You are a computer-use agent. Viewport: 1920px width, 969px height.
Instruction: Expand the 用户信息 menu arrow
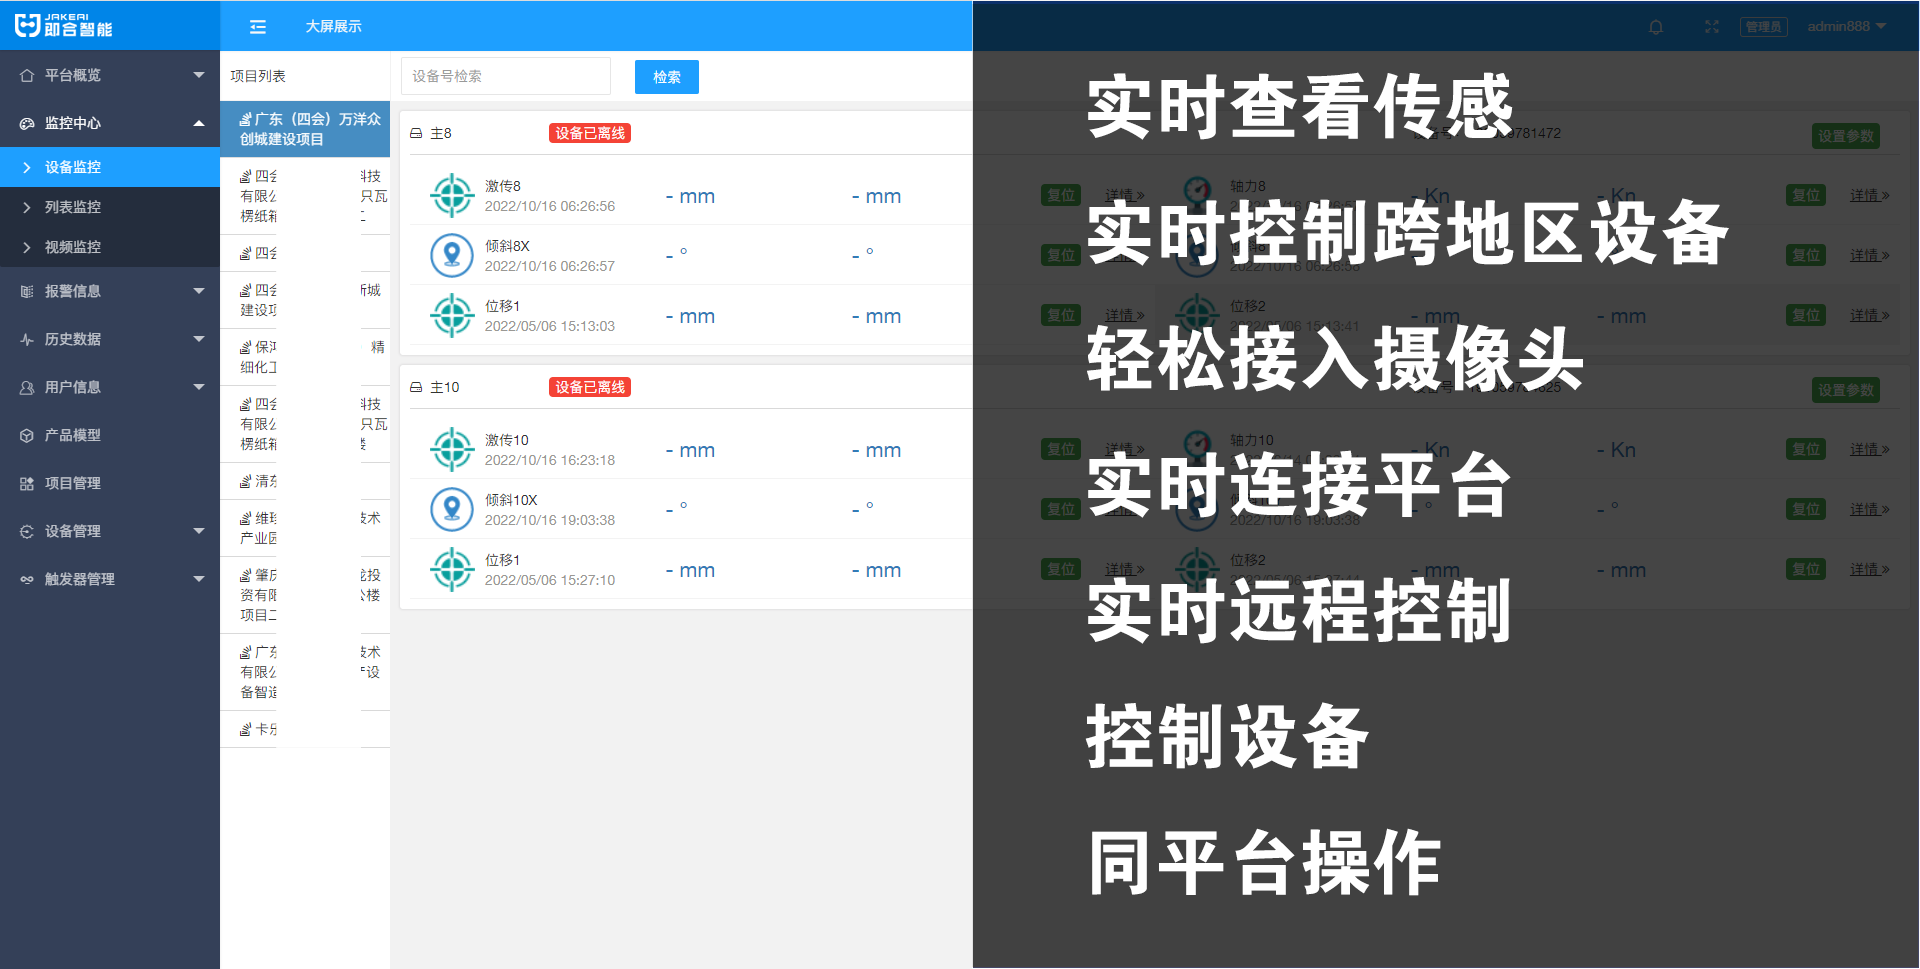coord(199,387)
